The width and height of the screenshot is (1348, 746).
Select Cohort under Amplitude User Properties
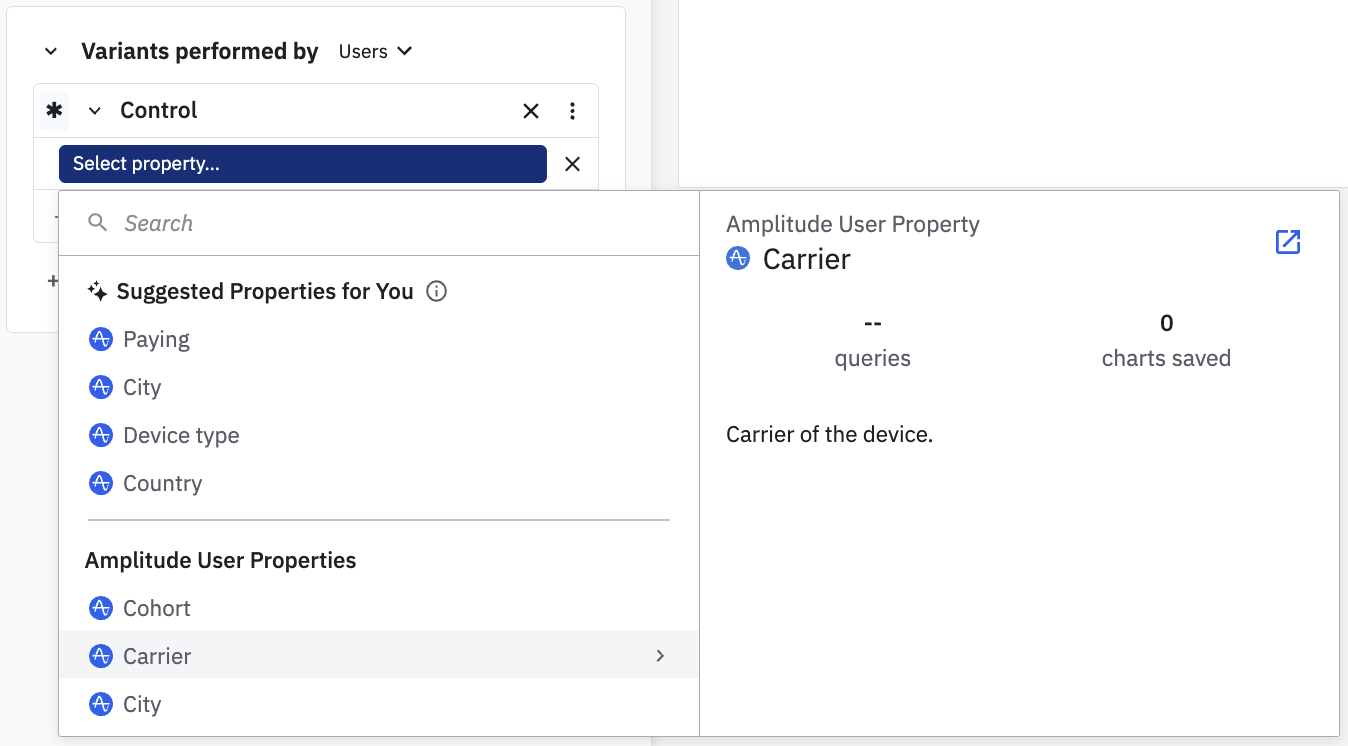coord(156,608)
